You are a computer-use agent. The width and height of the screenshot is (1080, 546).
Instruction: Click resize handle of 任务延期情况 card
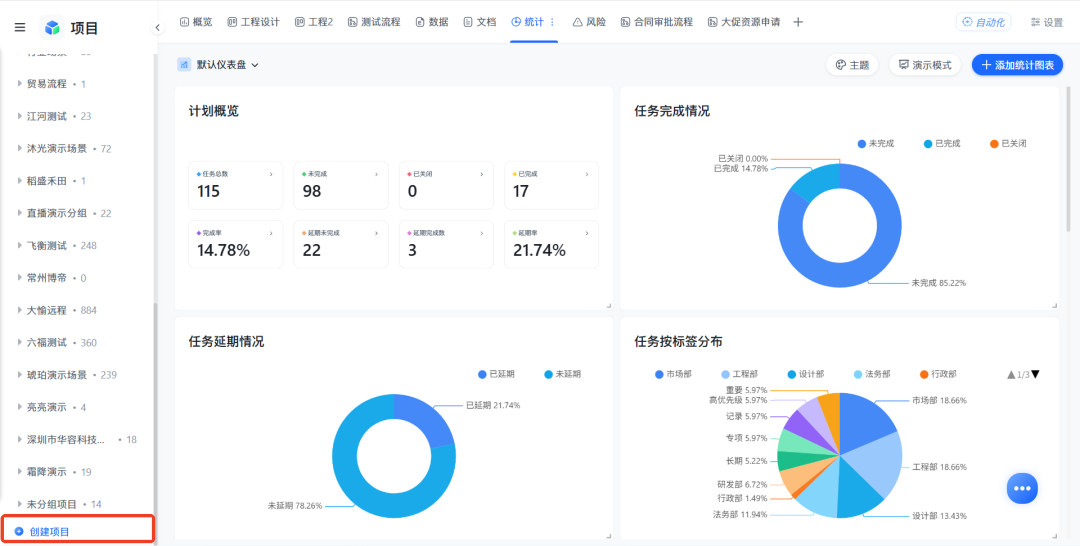click(608, 535)
